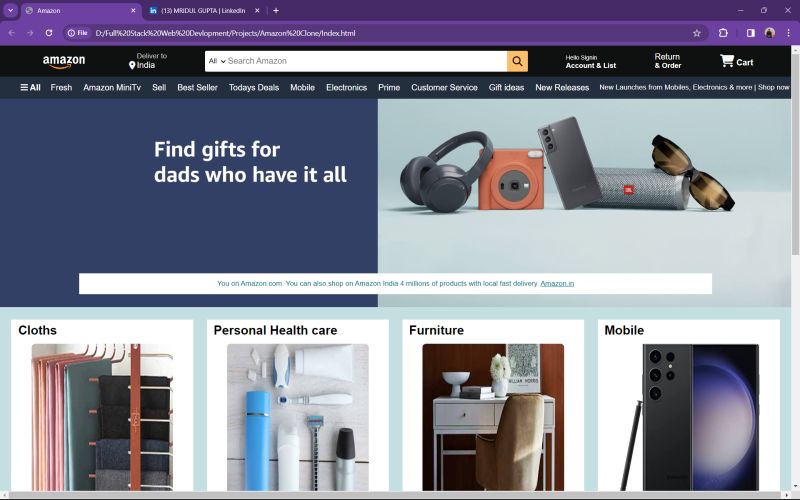
Task: Click the Cloths card image
Action: (x=102, y=417)
